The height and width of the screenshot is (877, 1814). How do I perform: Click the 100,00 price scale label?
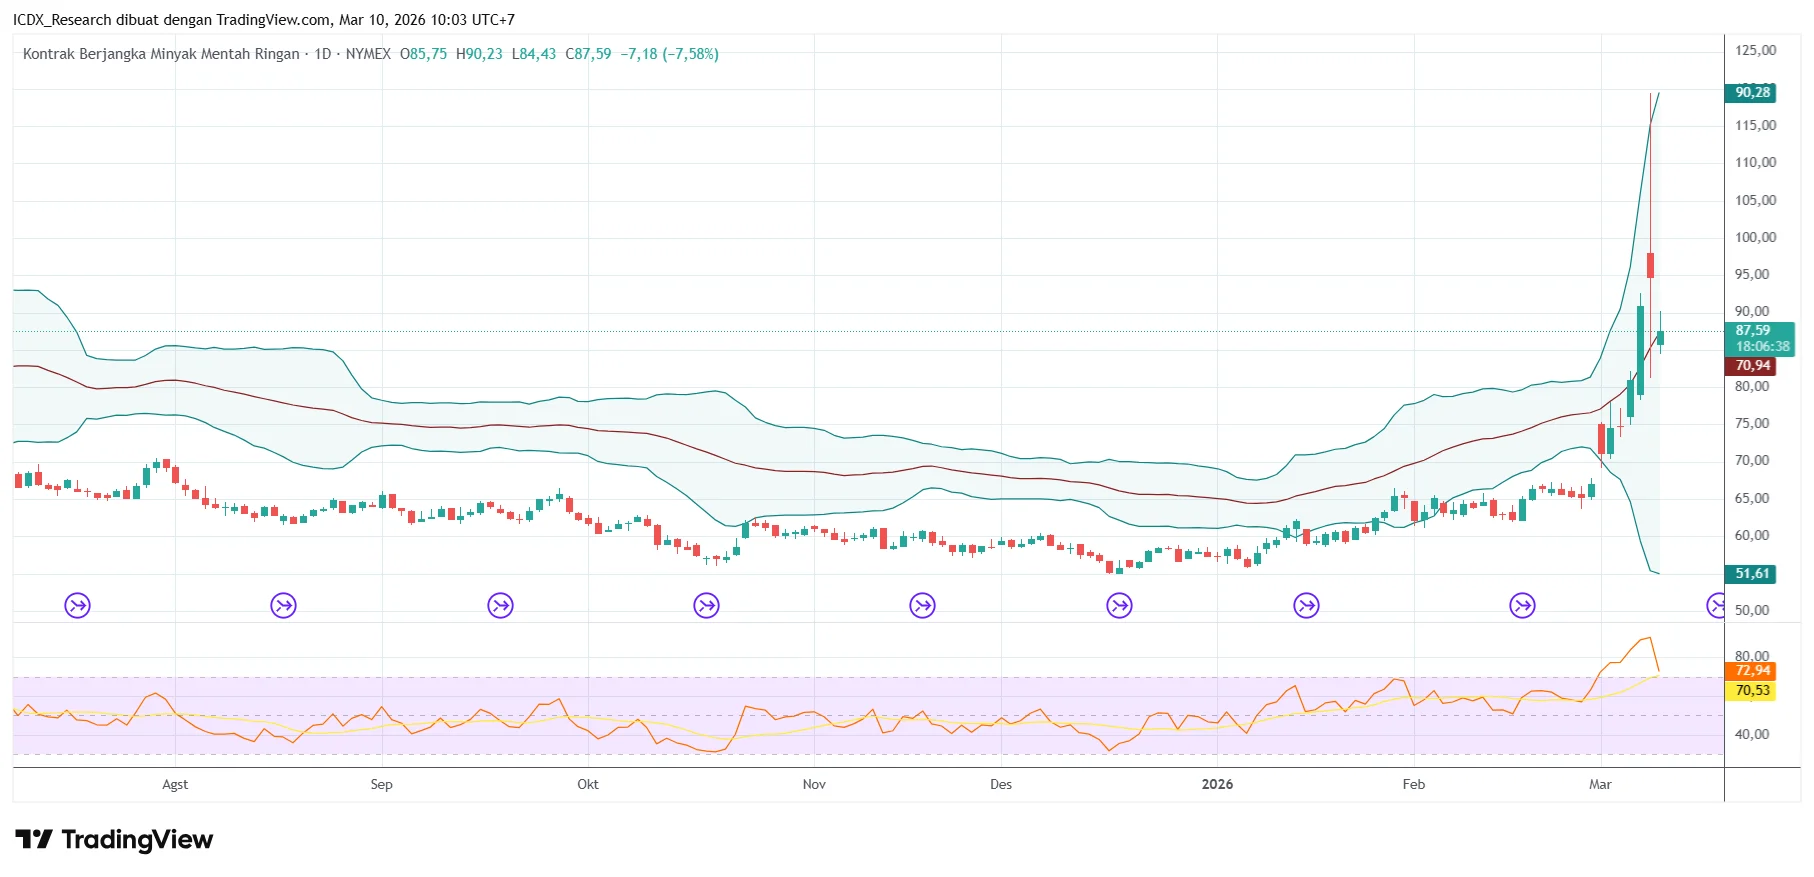(1755, 237)
